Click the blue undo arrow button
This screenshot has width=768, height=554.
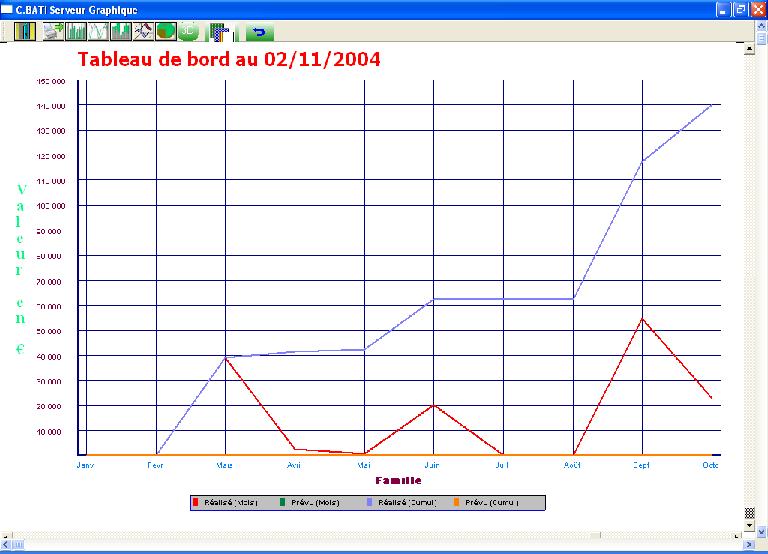pos(259,31)
